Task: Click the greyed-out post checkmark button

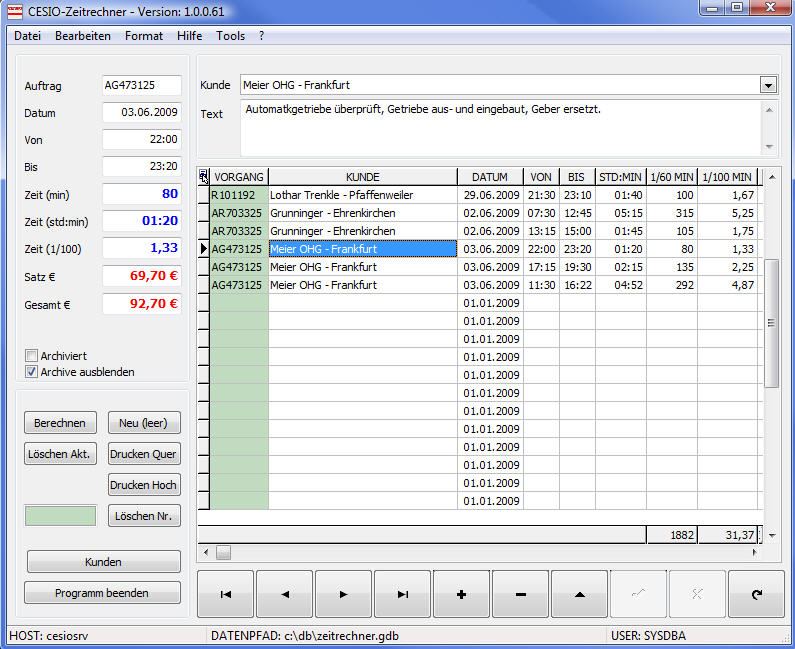Action: tap(638, 594)
